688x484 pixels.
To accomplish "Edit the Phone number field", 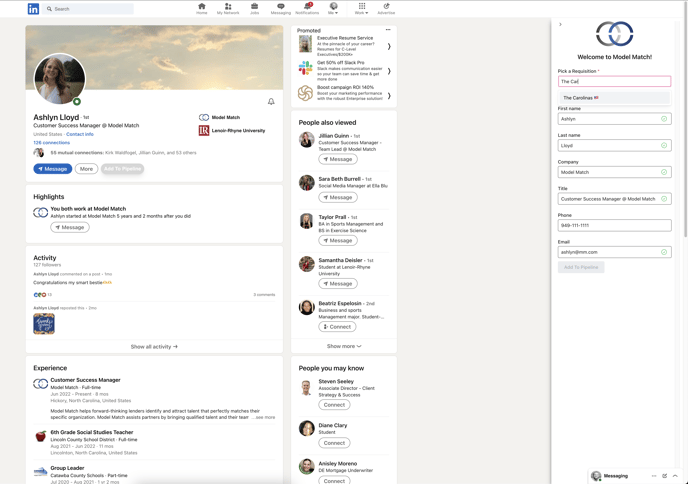I will pyautogui.click(x=614, y=226).
